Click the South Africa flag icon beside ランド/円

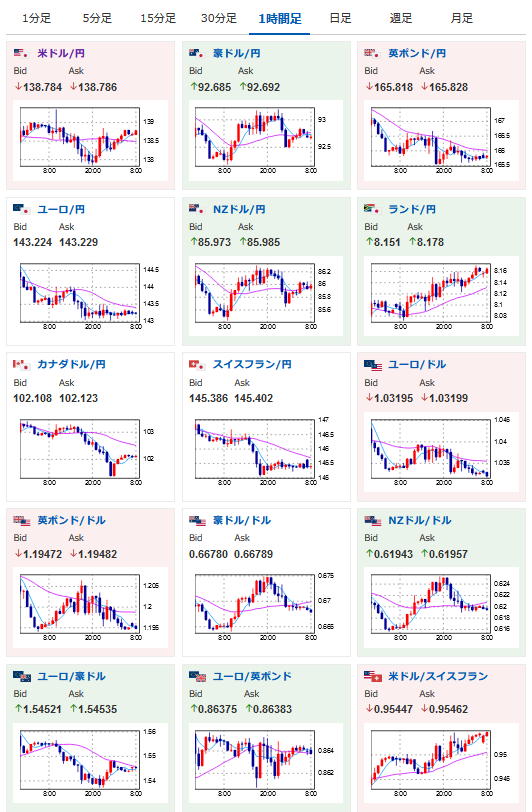tap(372, 209)
